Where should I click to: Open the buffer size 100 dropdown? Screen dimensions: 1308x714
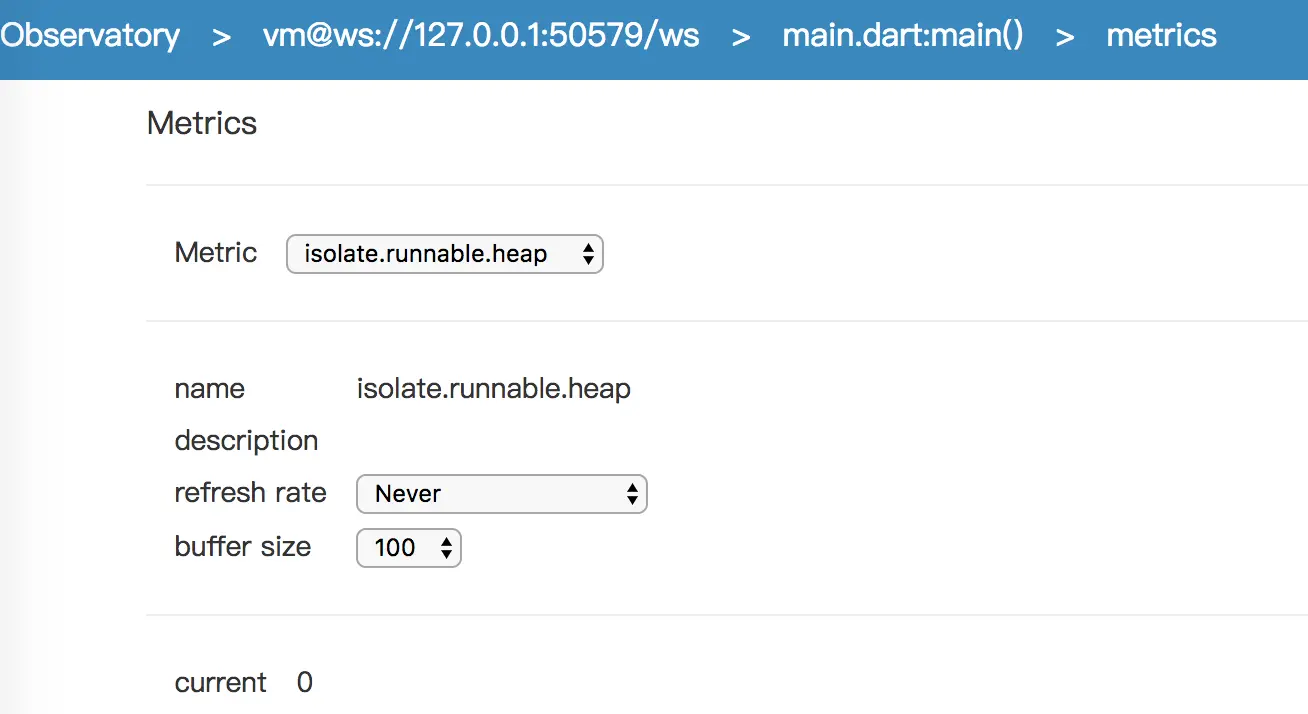409,548
